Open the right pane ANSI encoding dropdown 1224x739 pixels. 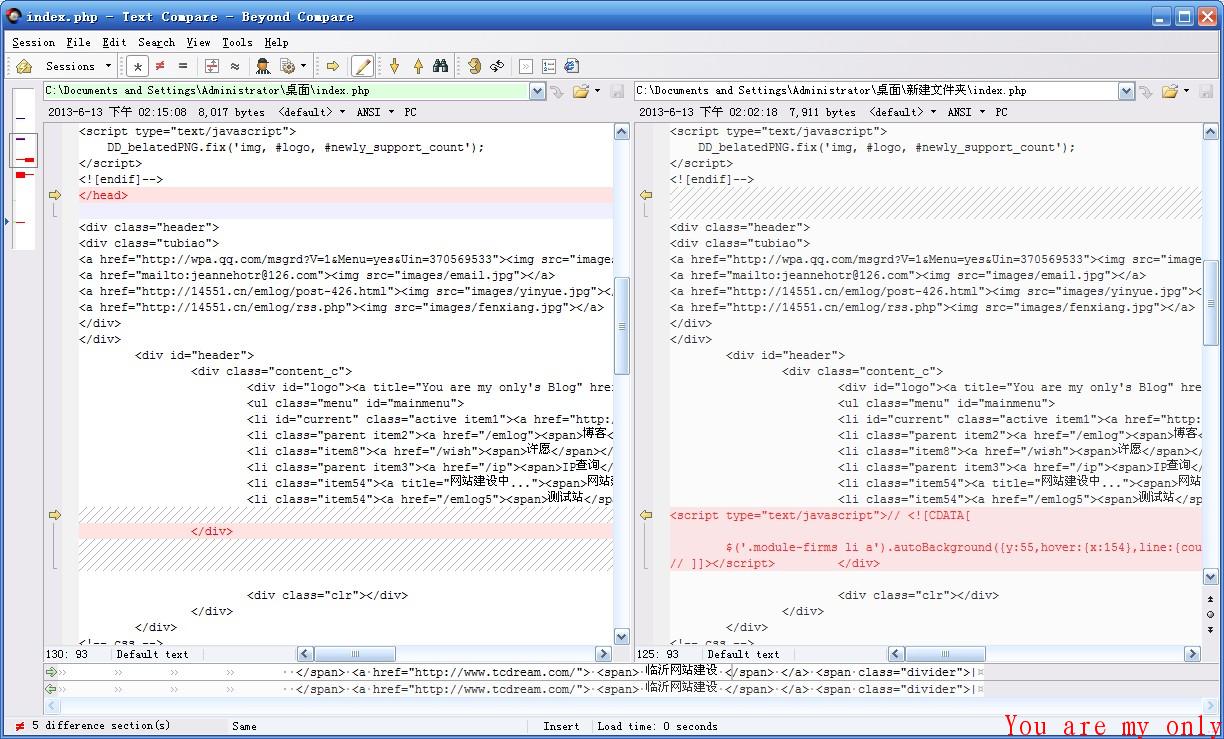966,112
